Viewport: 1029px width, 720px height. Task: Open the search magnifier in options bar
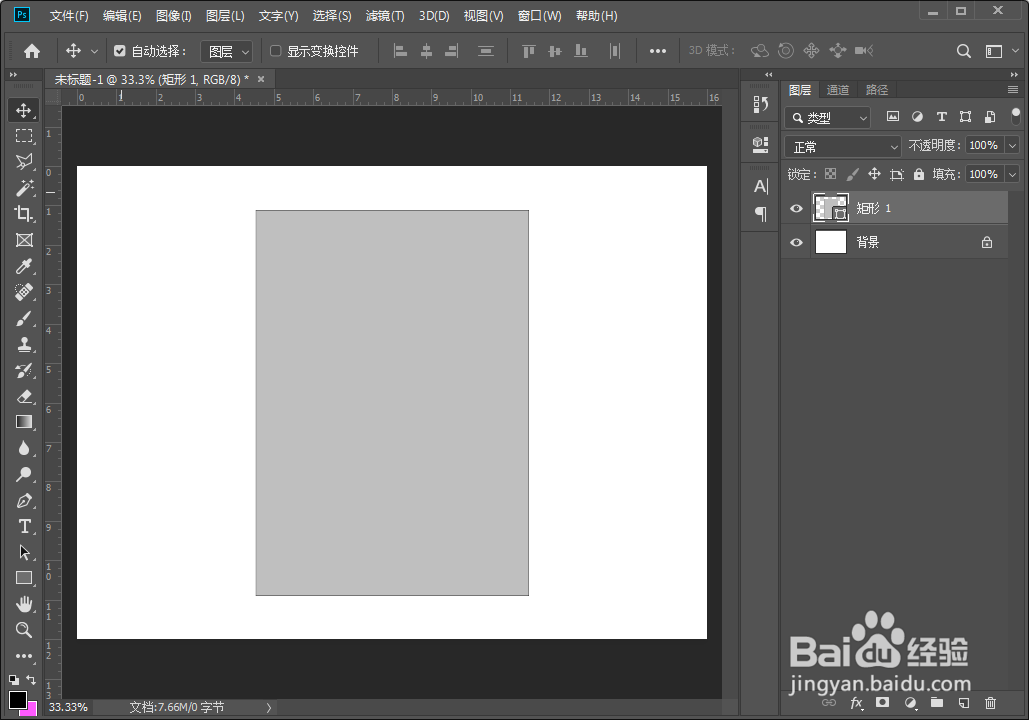pyautogui.click(x=963, y=51)
